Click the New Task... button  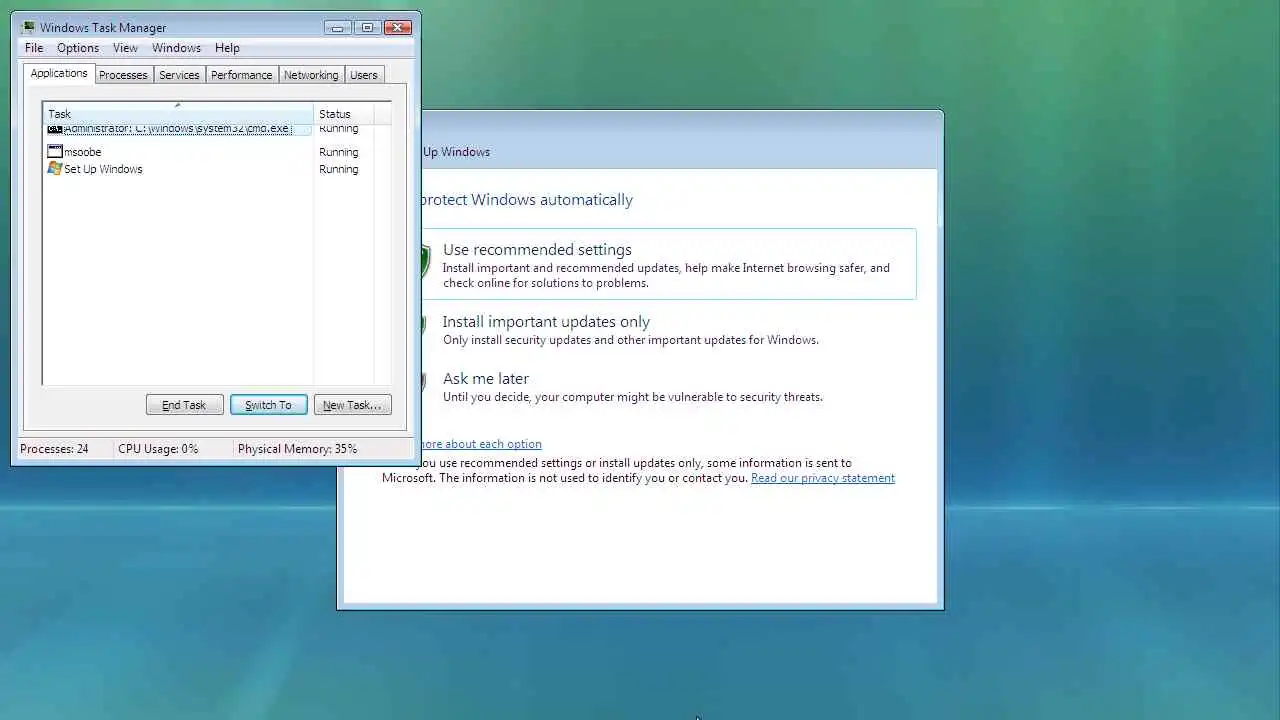[x=352, y=405]
